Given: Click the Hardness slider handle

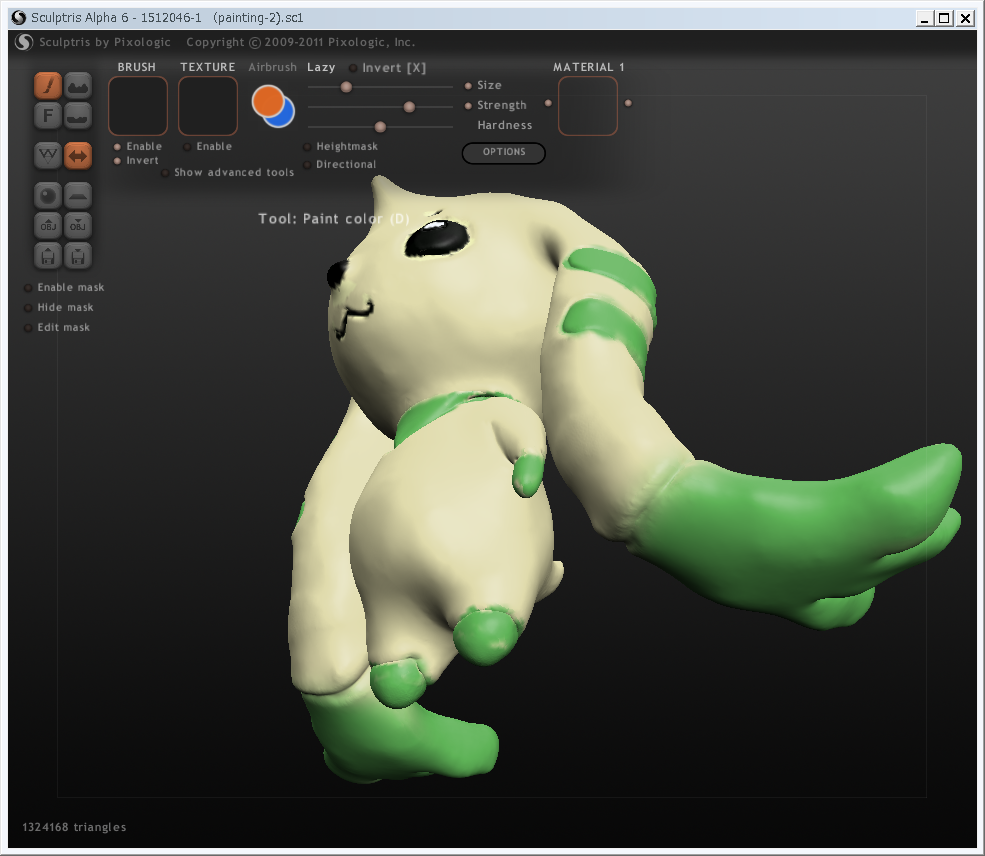Looking at the screenshot, I should point(380,127).
